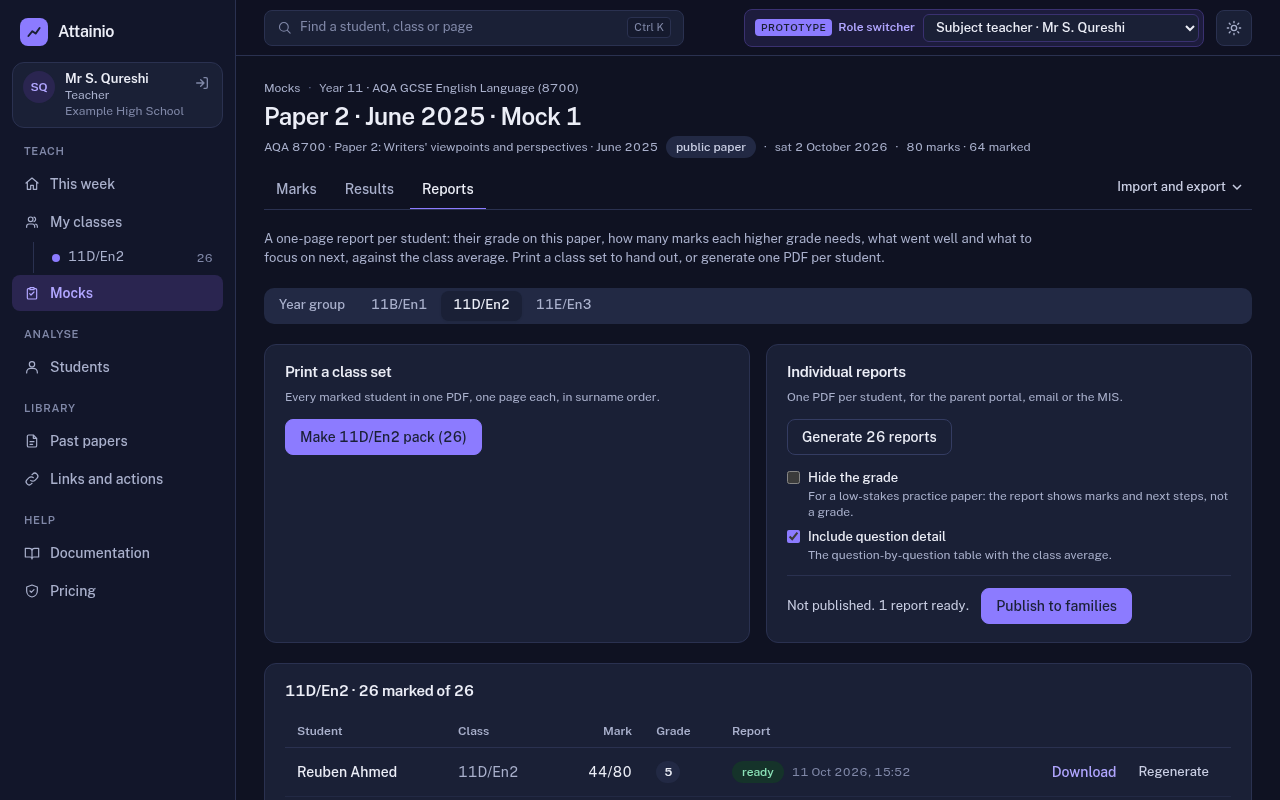Screen dimensions: 1280x800
Task: Regenerate Reuben Ahmed's report
Action: 1173,772
